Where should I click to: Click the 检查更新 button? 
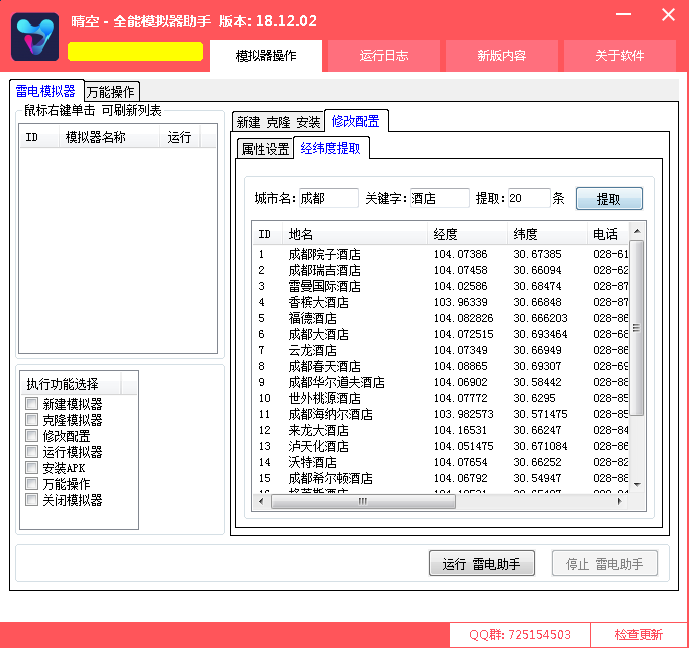pyautogui.click(x=638, y=634)
